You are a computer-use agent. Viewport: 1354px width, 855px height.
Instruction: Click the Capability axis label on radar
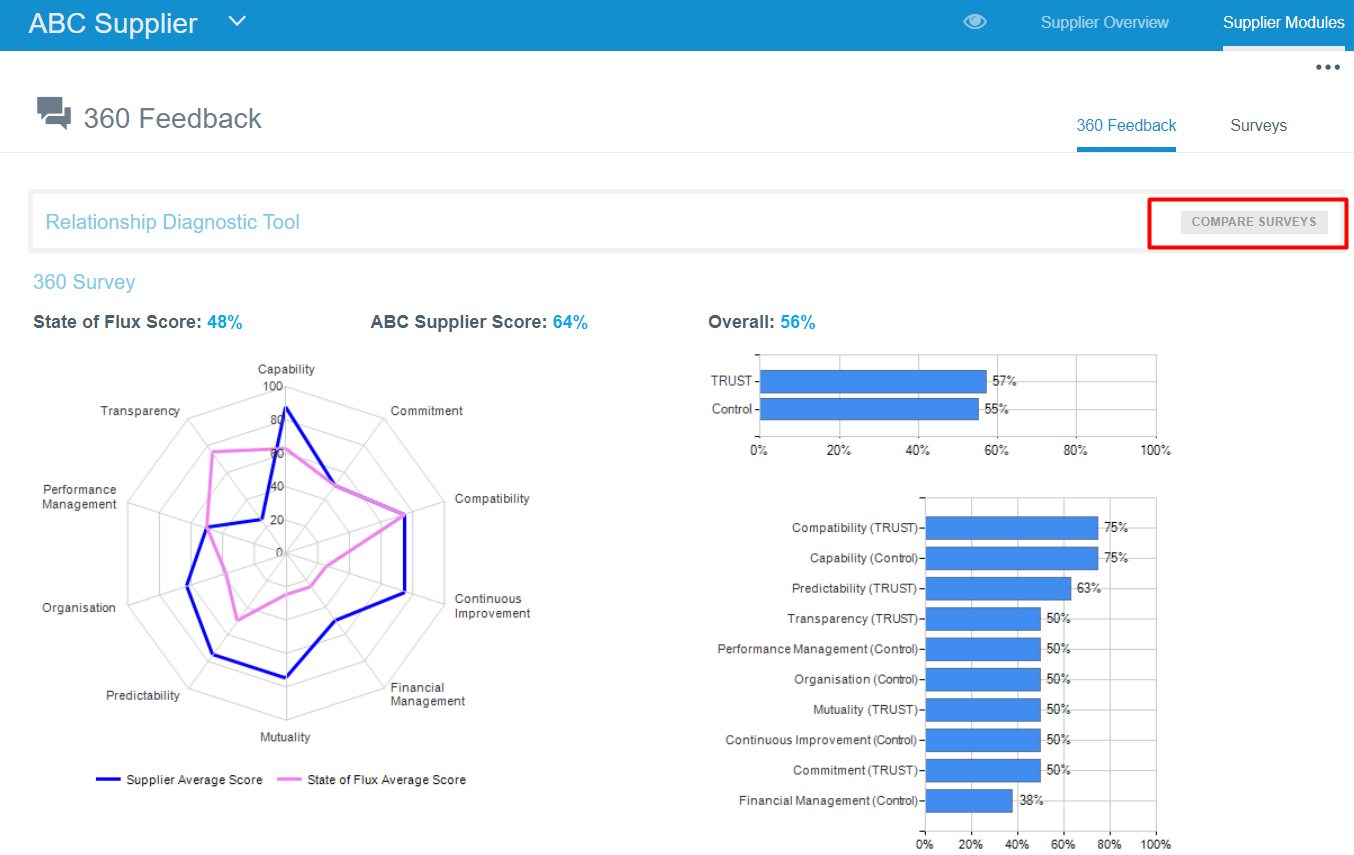[x=286, y=369]
